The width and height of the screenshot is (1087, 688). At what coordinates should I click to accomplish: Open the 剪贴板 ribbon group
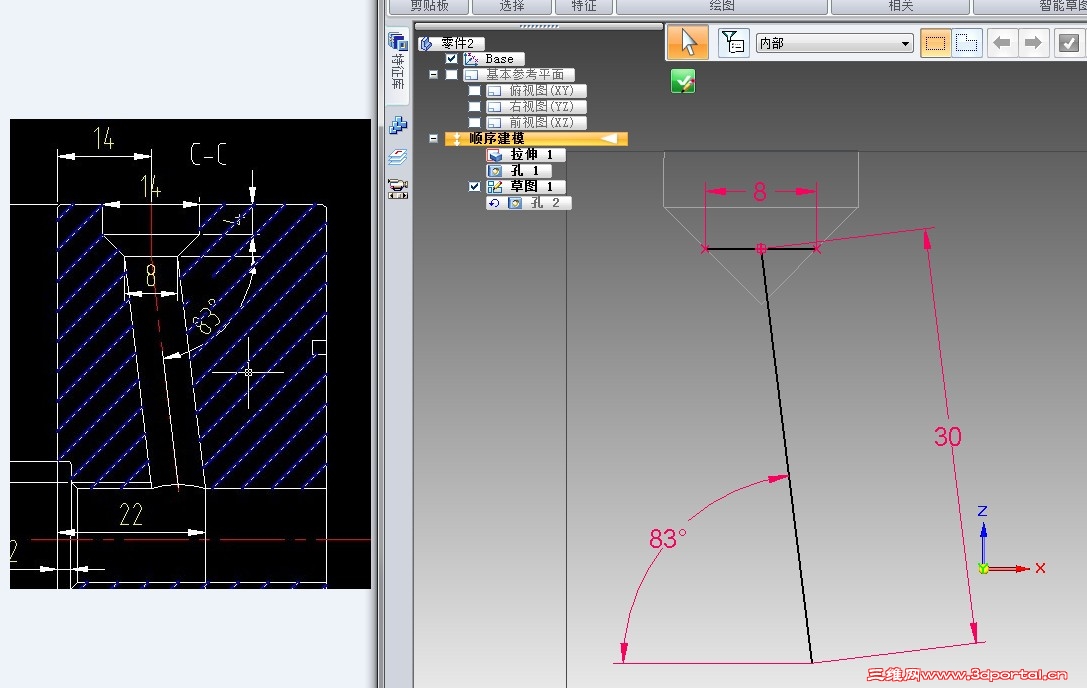coord(428,6)
